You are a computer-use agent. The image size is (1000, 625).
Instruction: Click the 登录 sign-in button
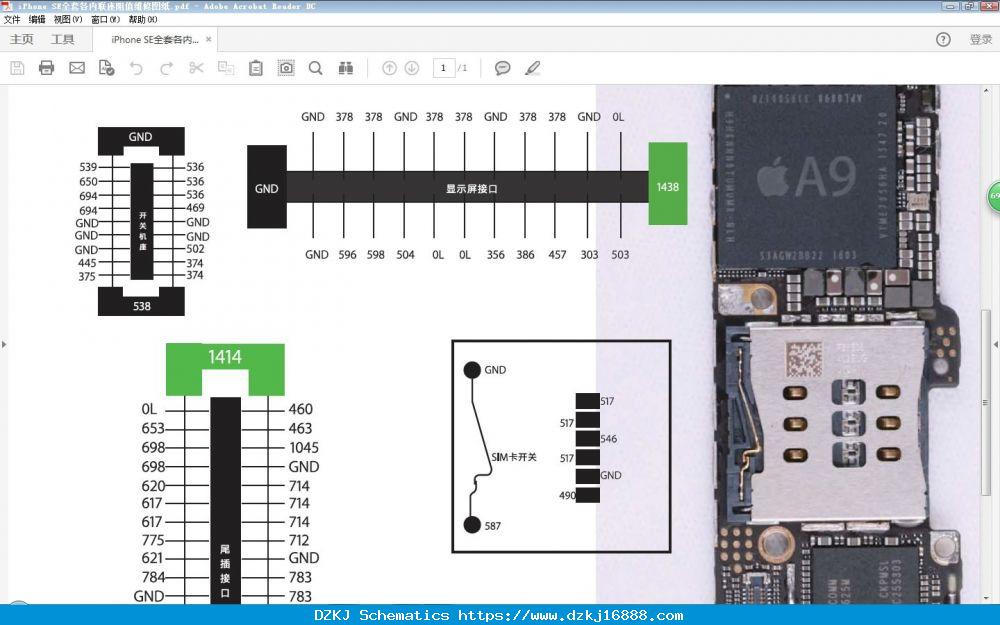981,40
